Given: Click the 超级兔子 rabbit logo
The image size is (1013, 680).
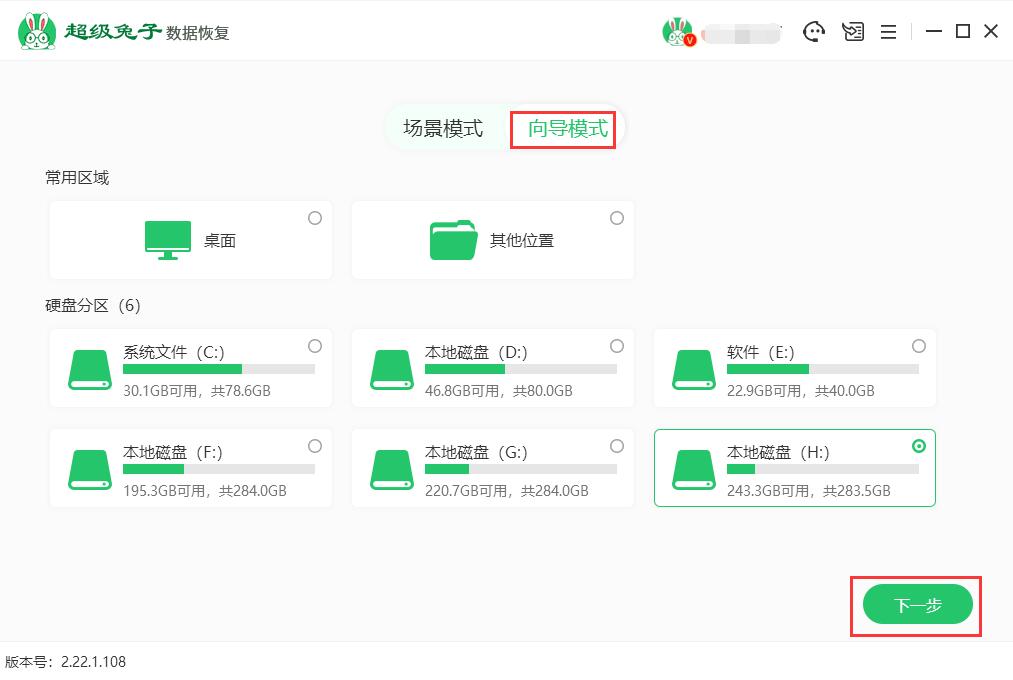Looking at the screenshot, I should (x=35, y=31).
